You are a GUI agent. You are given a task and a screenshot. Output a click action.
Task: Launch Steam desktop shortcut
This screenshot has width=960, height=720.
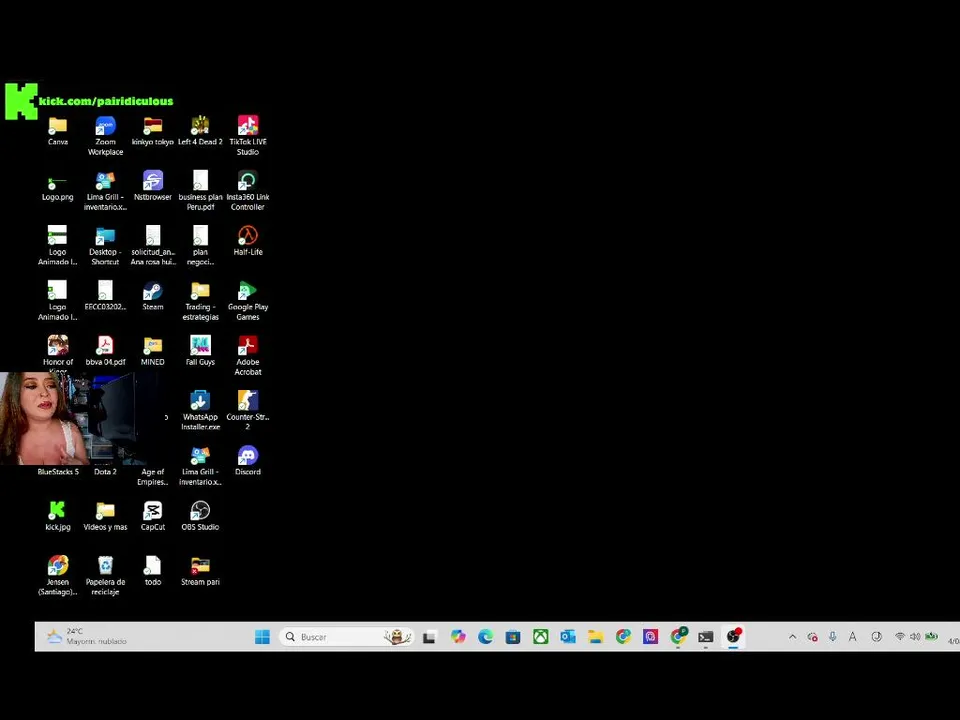(152, 291)
